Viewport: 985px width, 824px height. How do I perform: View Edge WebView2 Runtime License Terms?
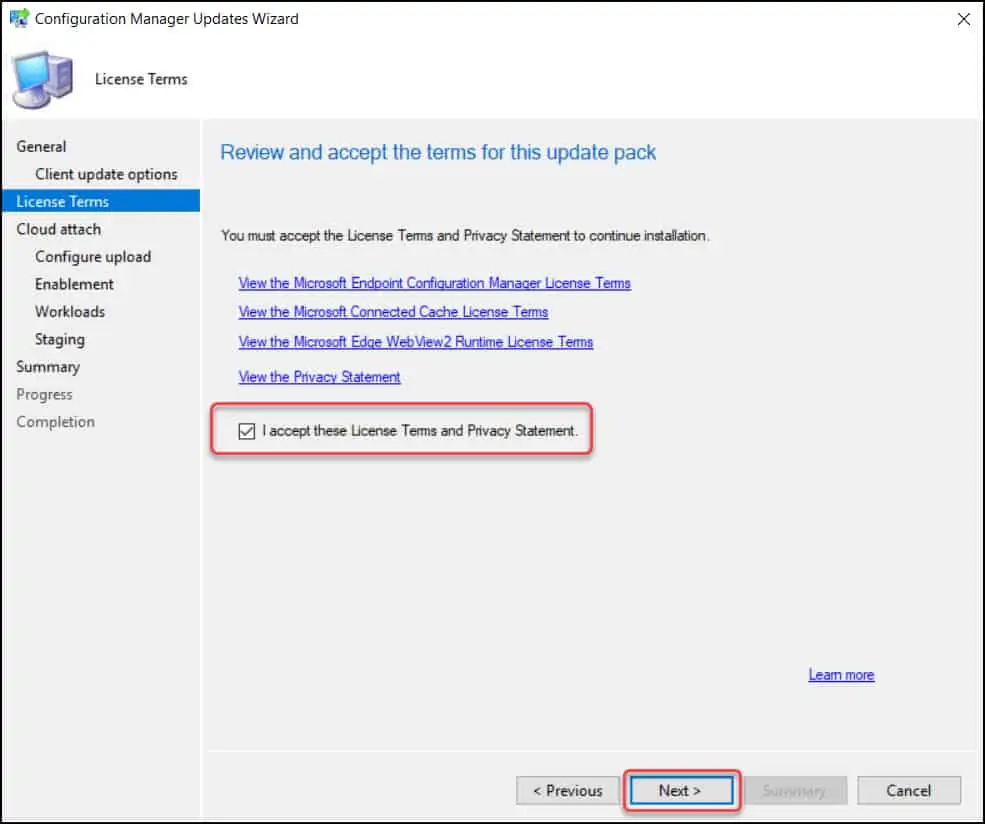[x=416, y=342]
